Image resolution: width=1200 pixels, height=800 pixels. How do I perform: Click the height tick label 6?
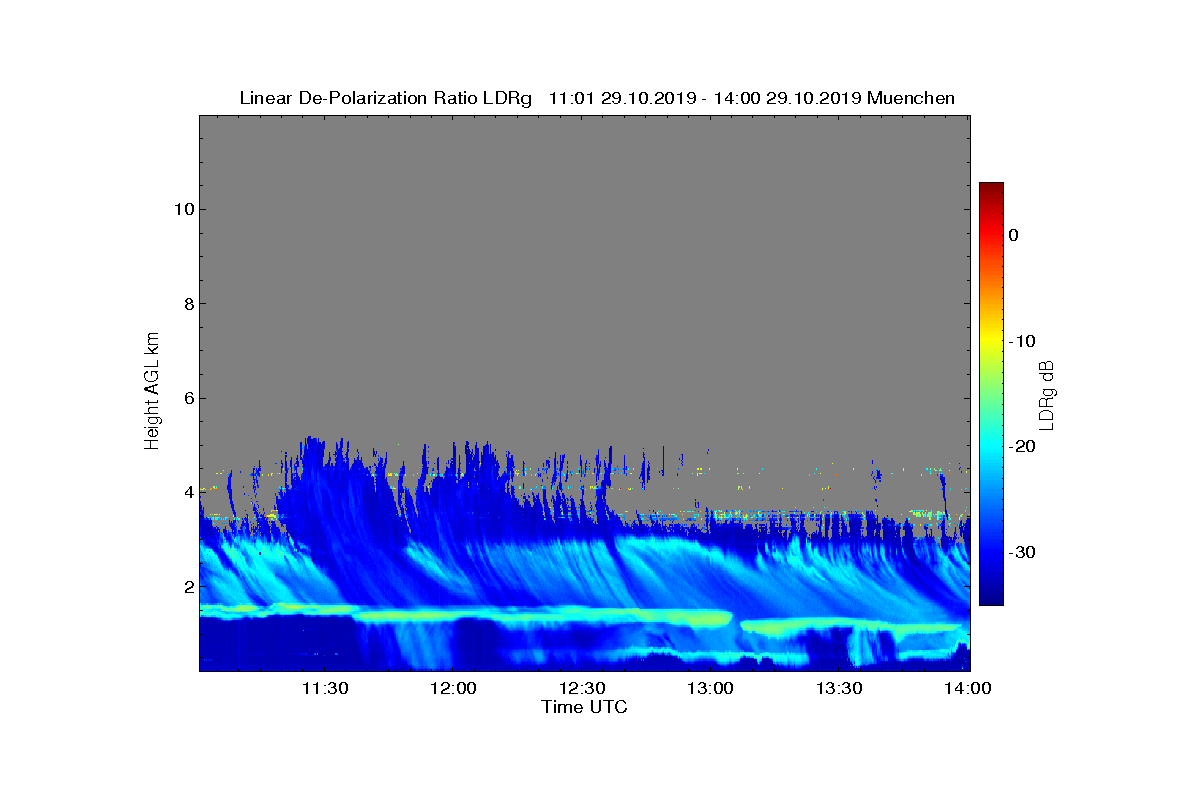(x=187, y=398)
